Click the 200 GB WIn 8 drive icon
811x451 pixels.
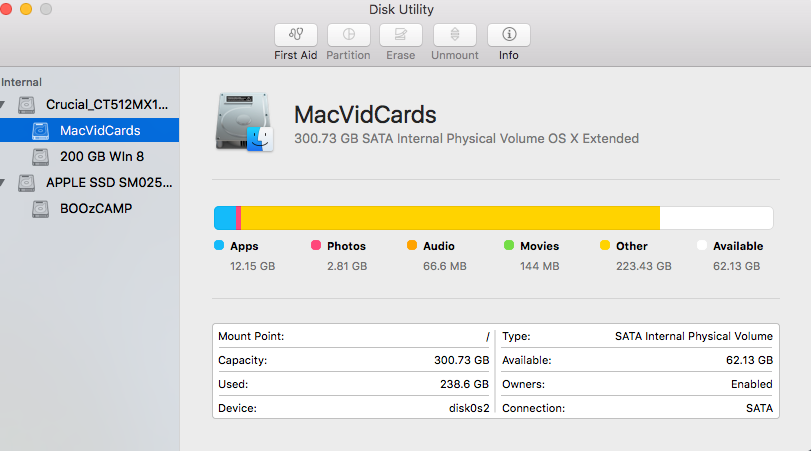(x=40, y=157)
